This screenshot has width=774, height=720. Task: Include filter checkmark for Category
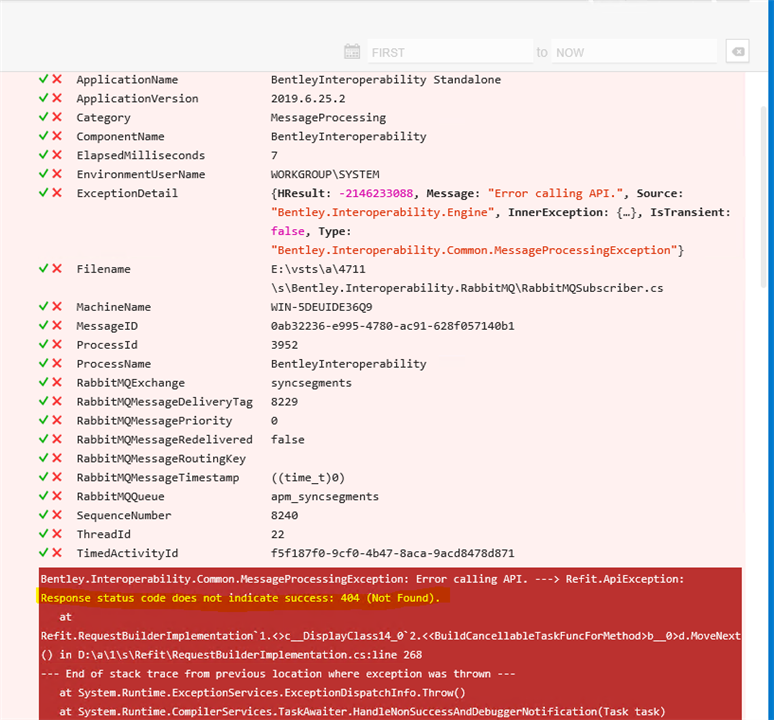tap(43, 117)
